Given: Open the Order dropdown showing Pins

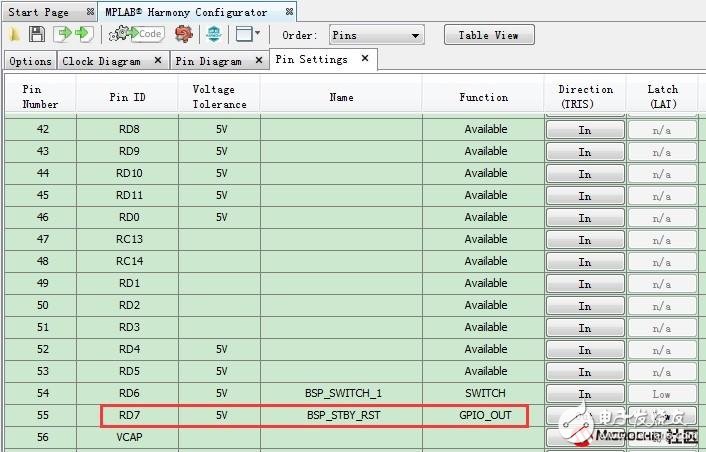Looking at the screenshot, I should tap(375, 35).
